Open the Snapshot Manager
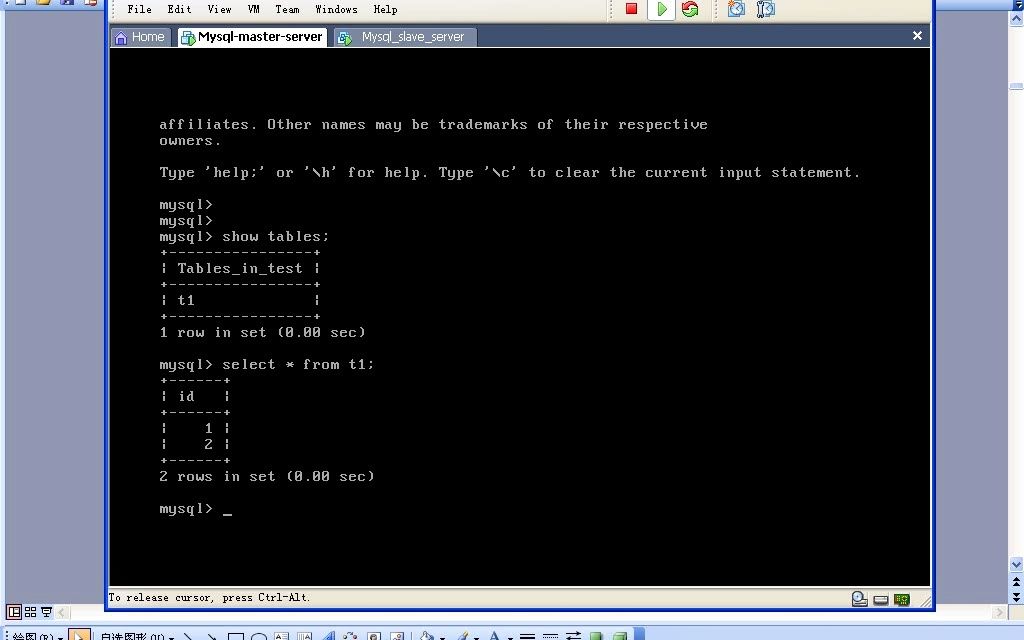Viewport: 1024px width, 640px height. pyautogui.click(x=766, y=9)
